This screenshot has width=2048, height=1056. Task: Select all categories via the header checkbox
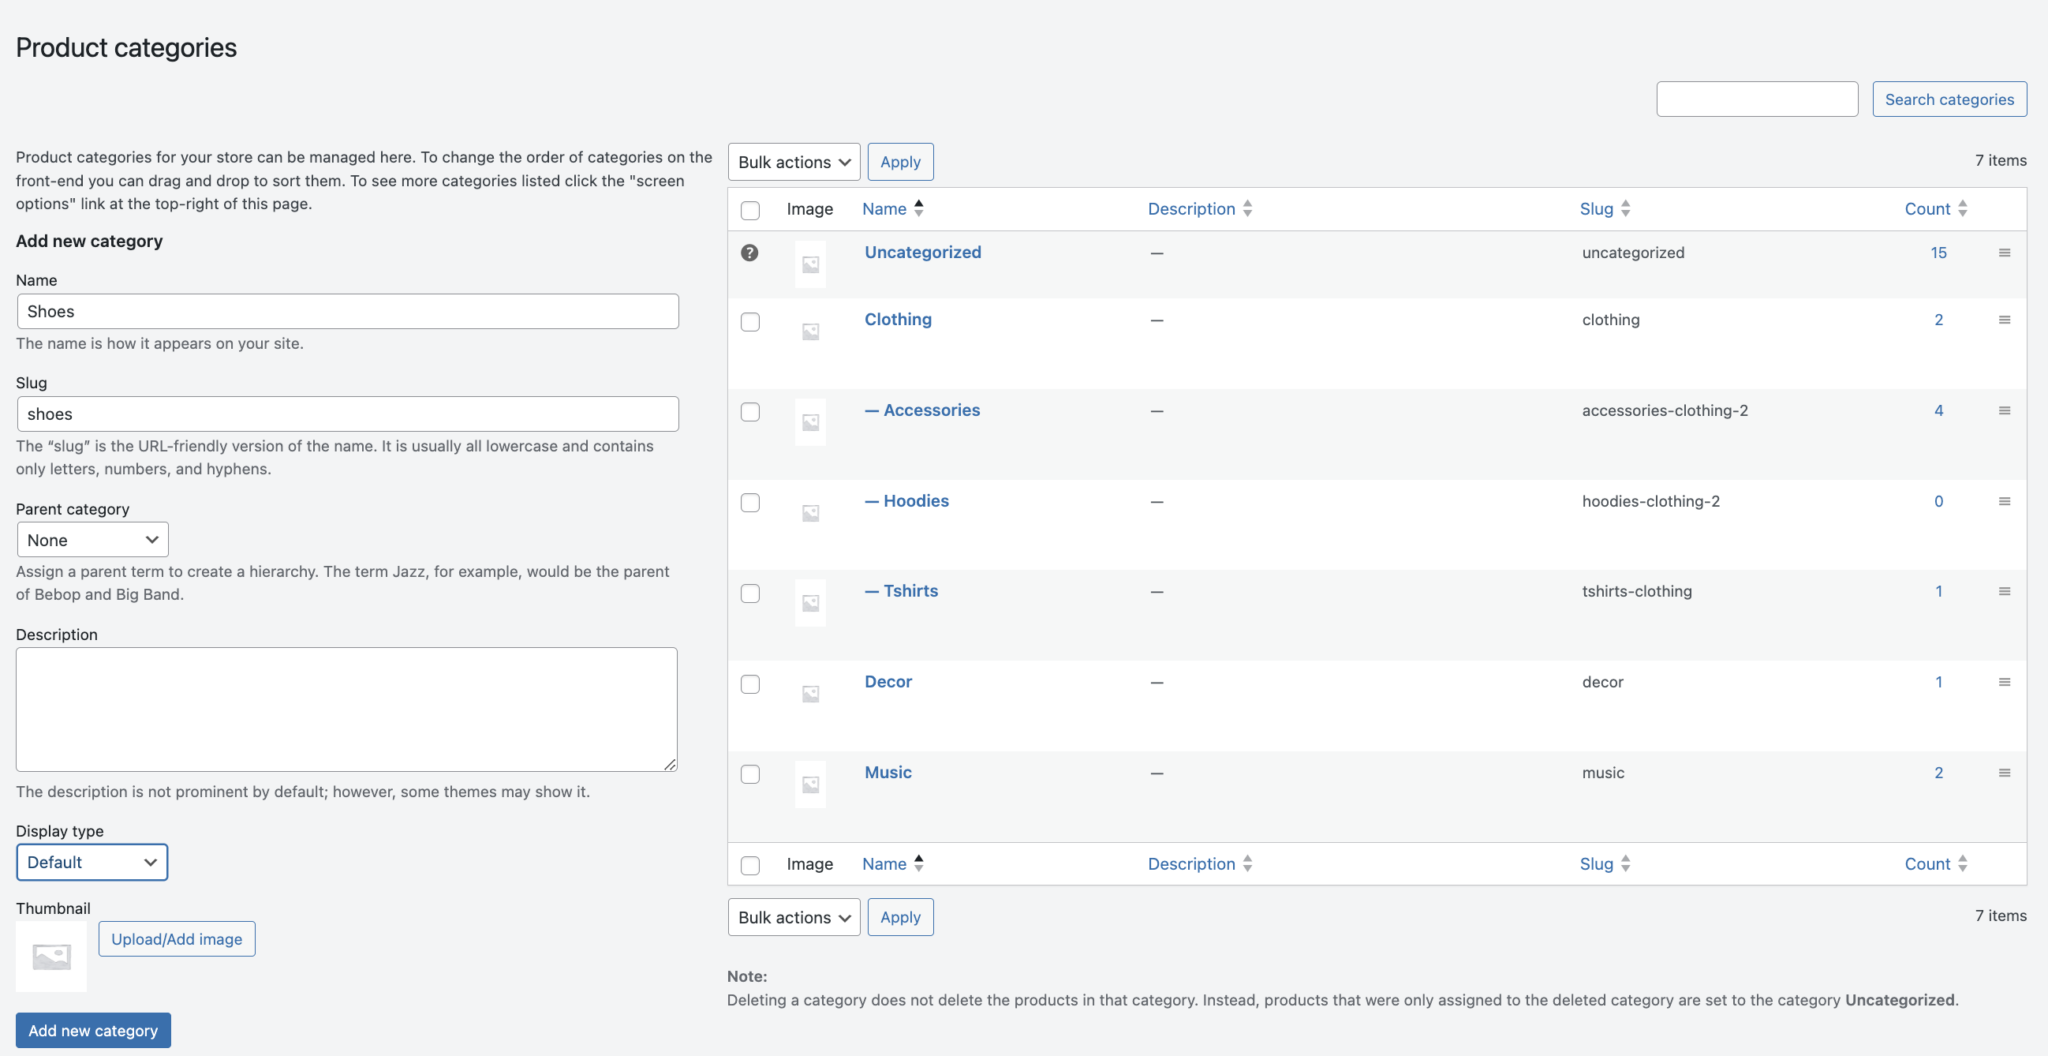(x=750, y=210)
